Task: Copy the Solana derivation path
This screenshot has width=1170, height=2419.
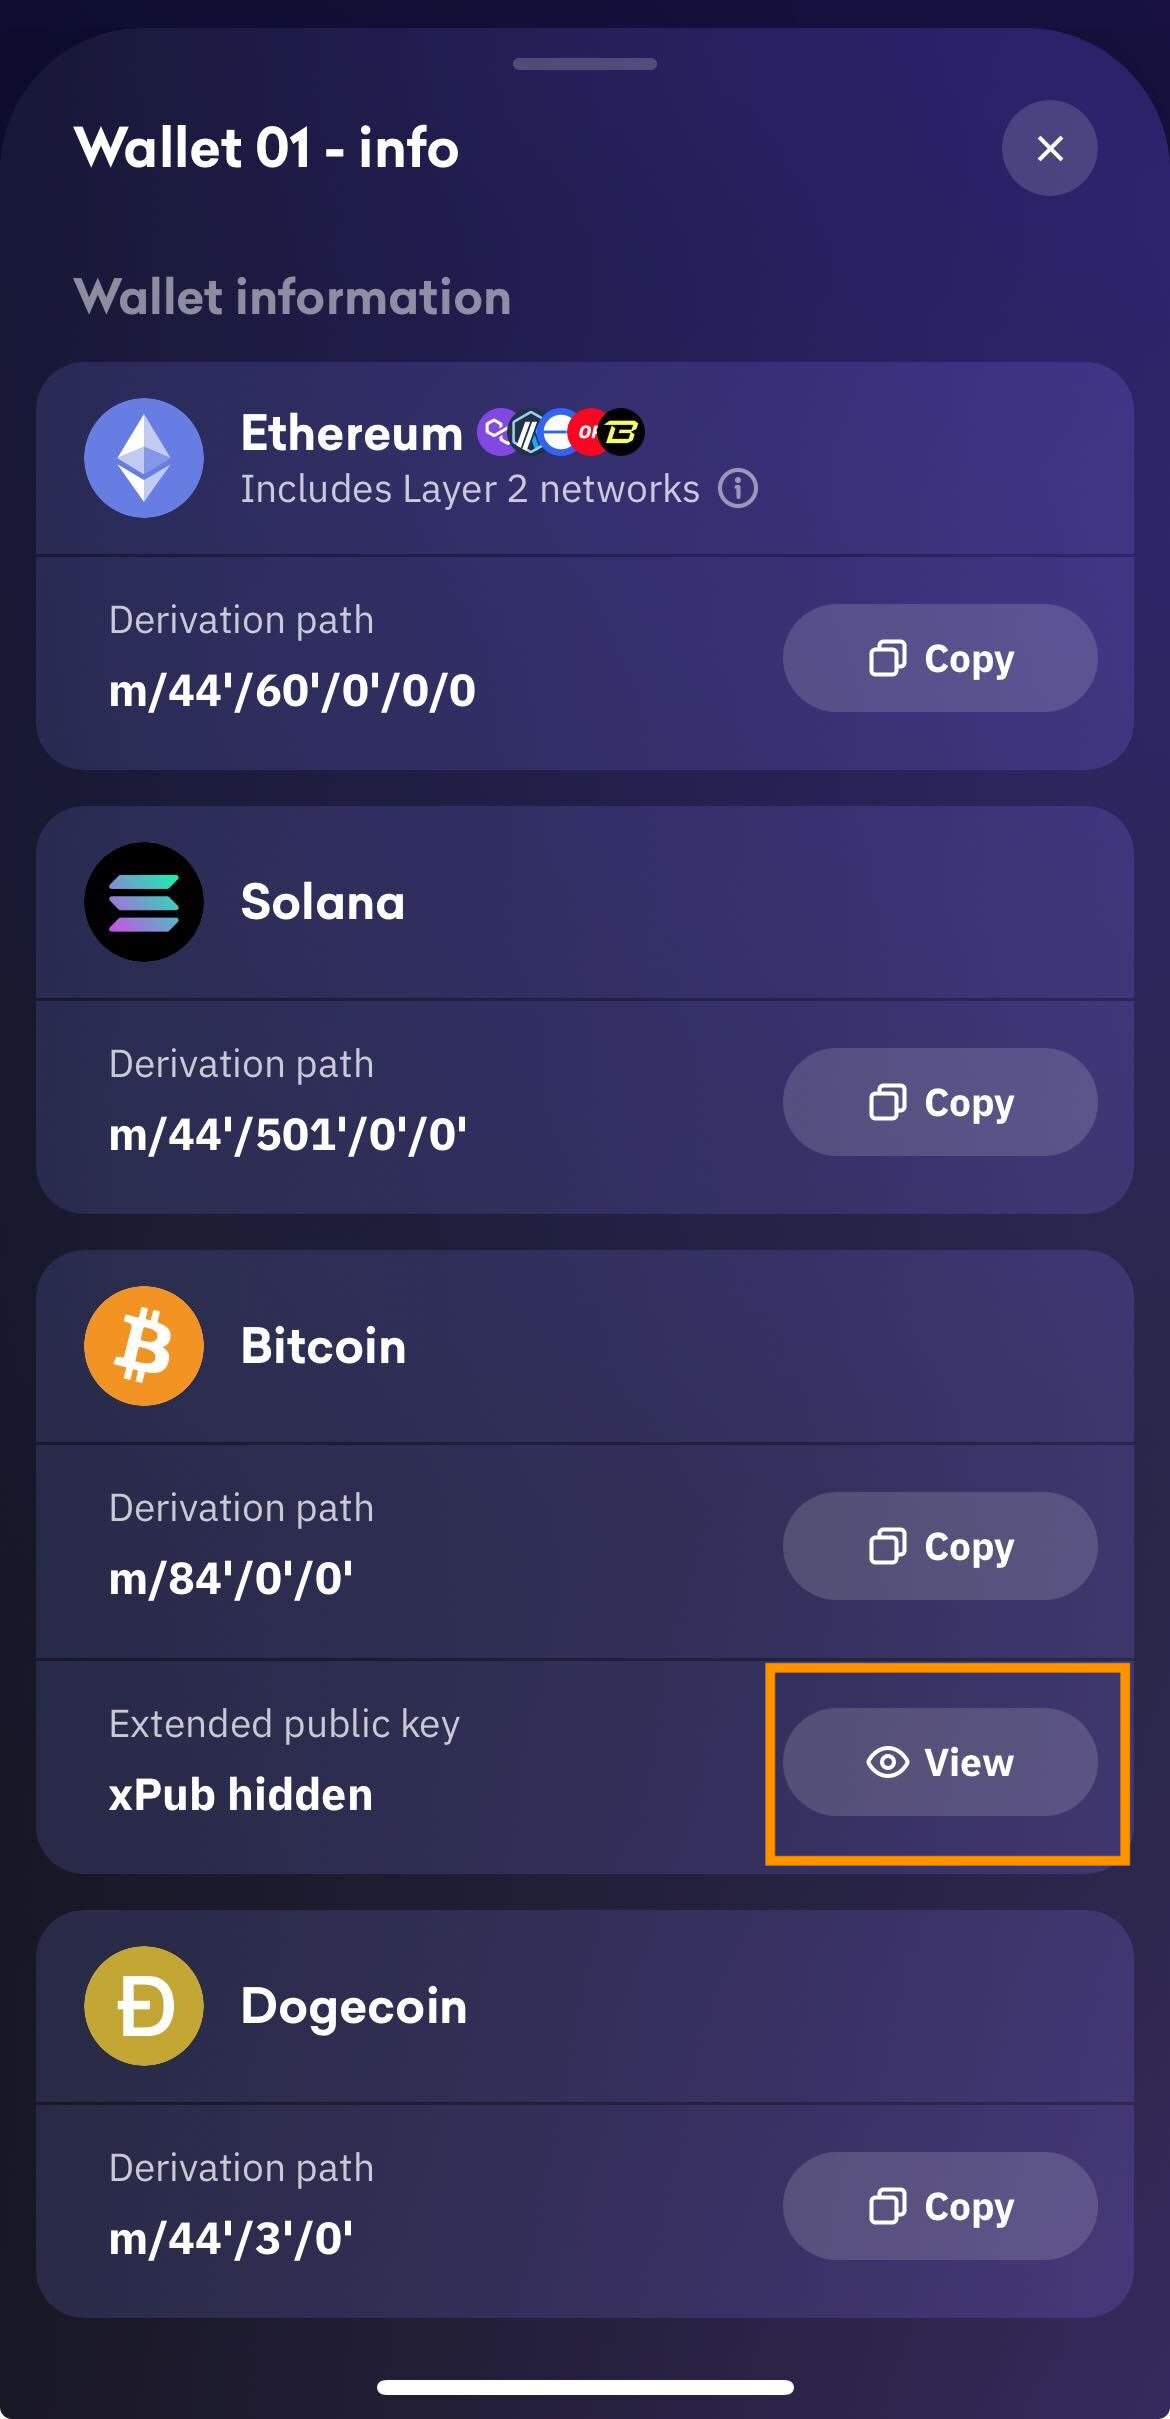Action: pyautogui.click(x=940, y=1101)
